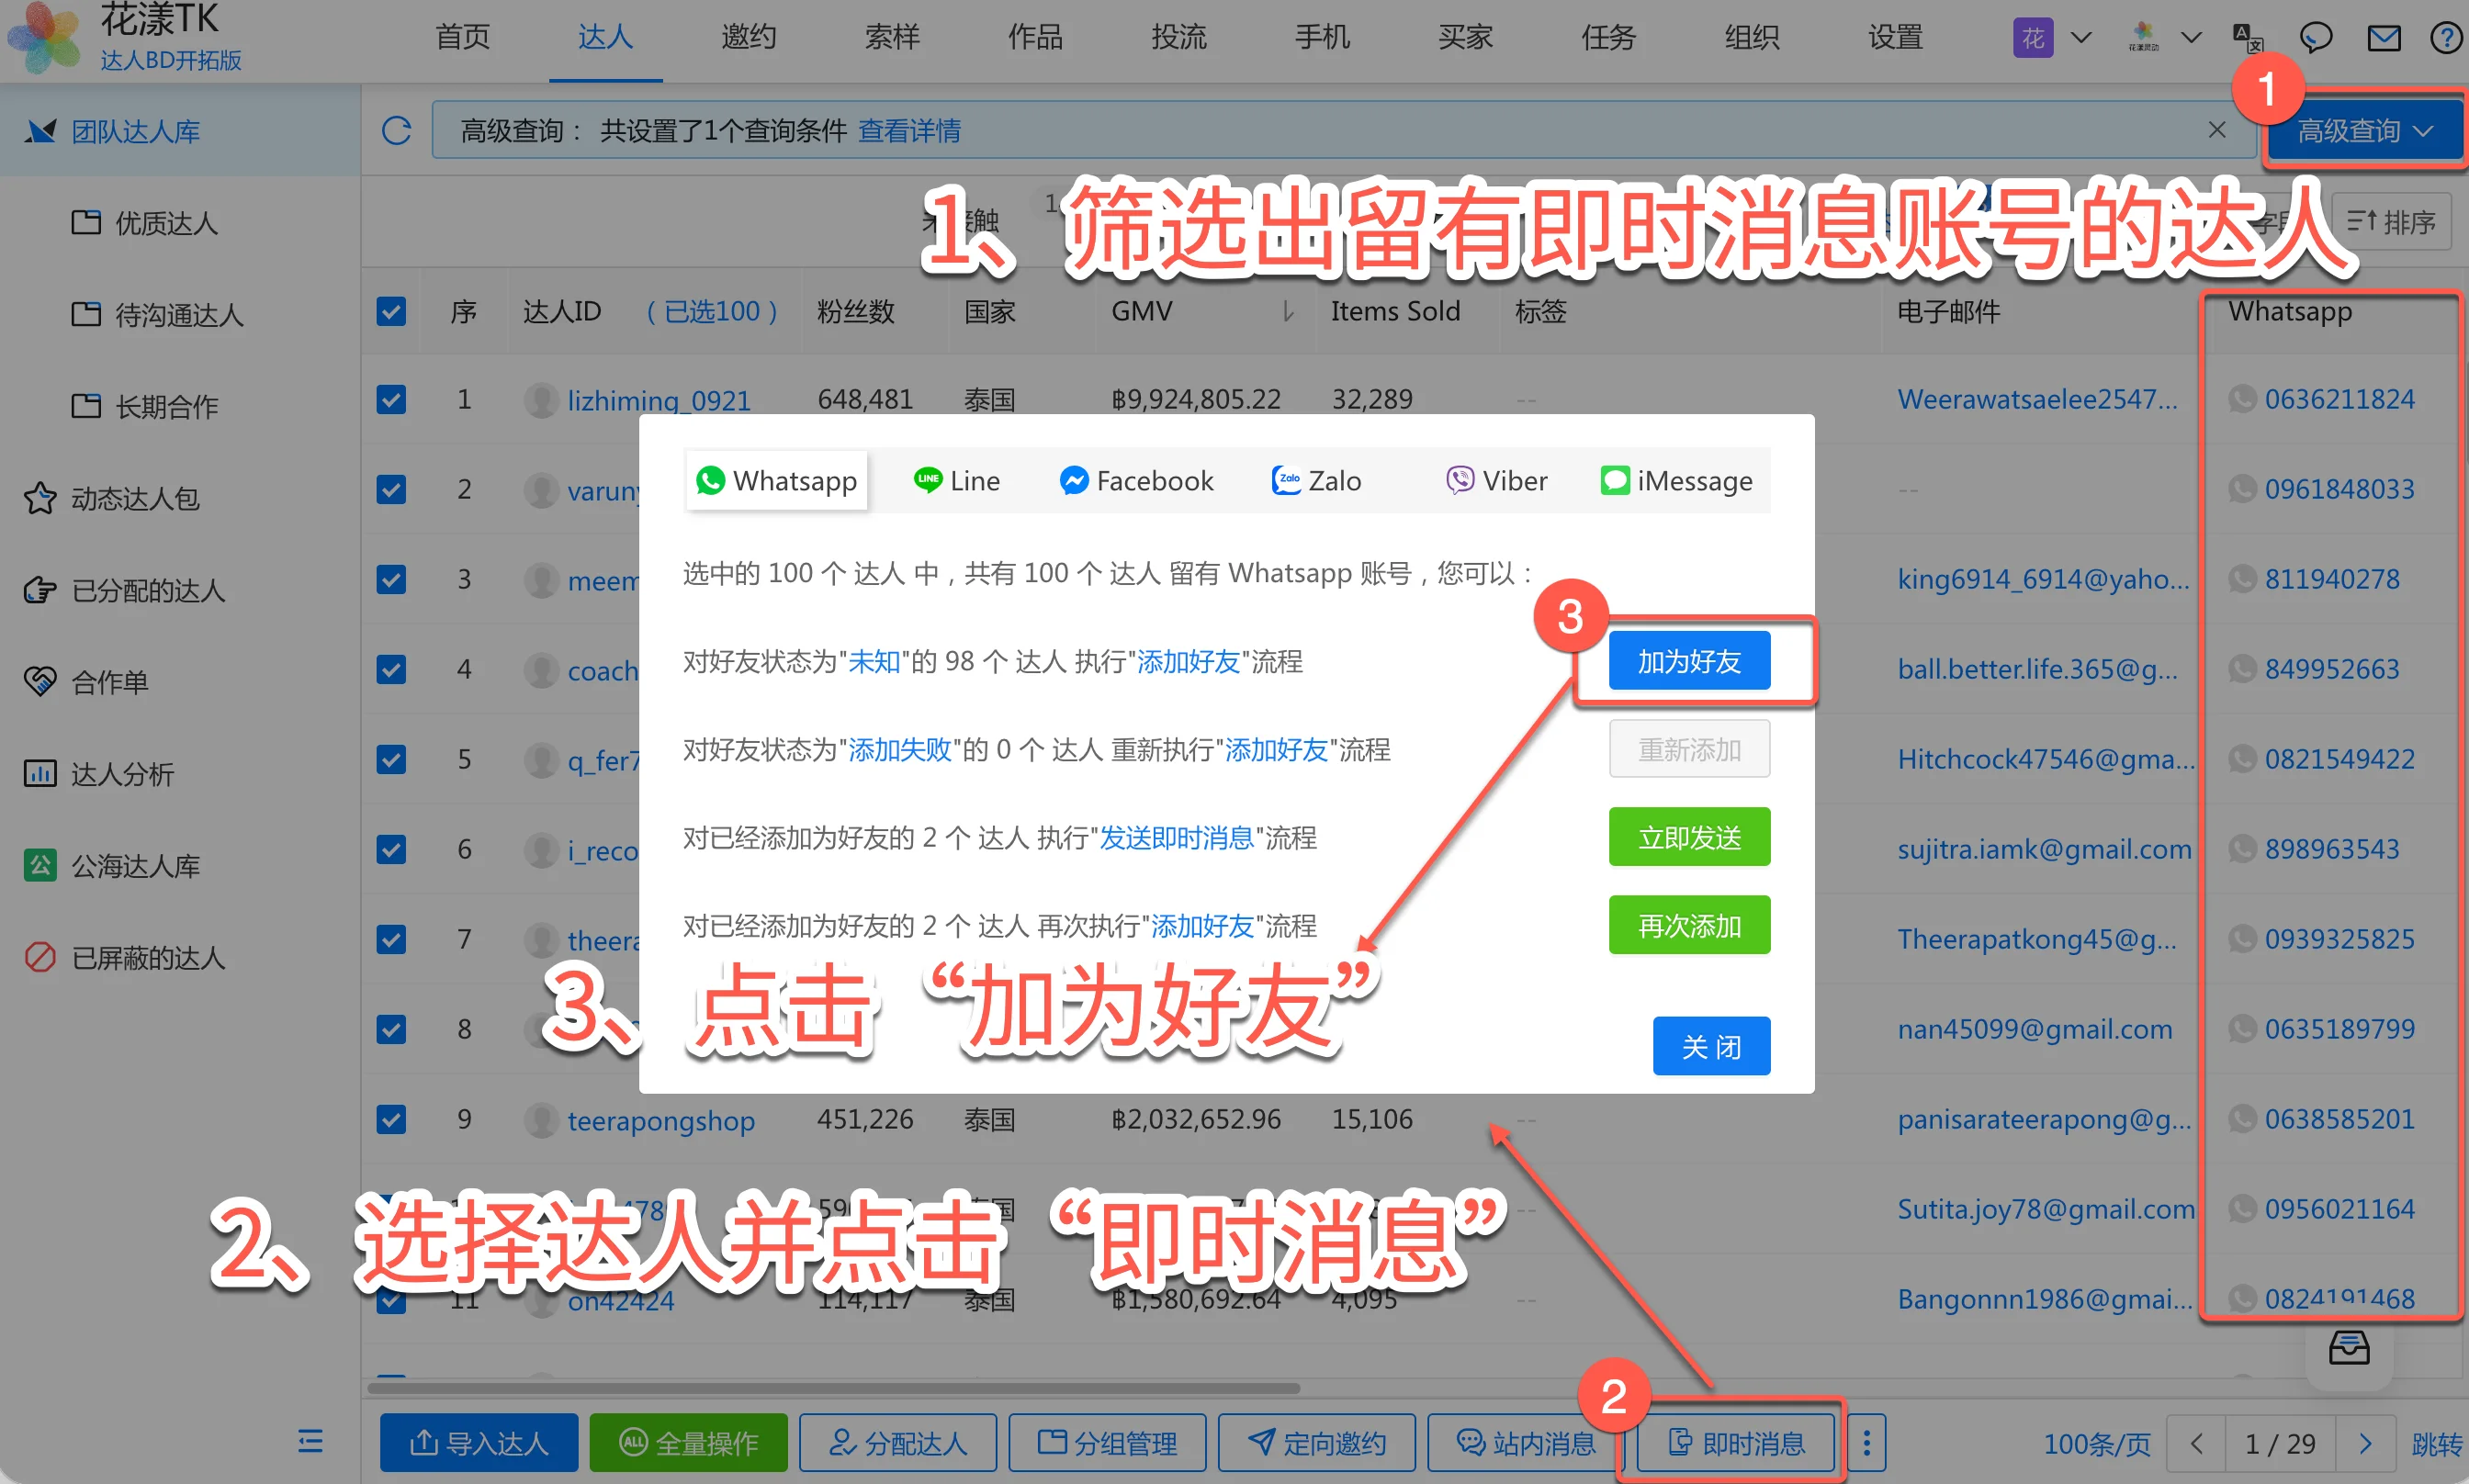Click the translate language icon in top bar
The height and width of the screenshot is (1484, 2469).
[2248, 39]
